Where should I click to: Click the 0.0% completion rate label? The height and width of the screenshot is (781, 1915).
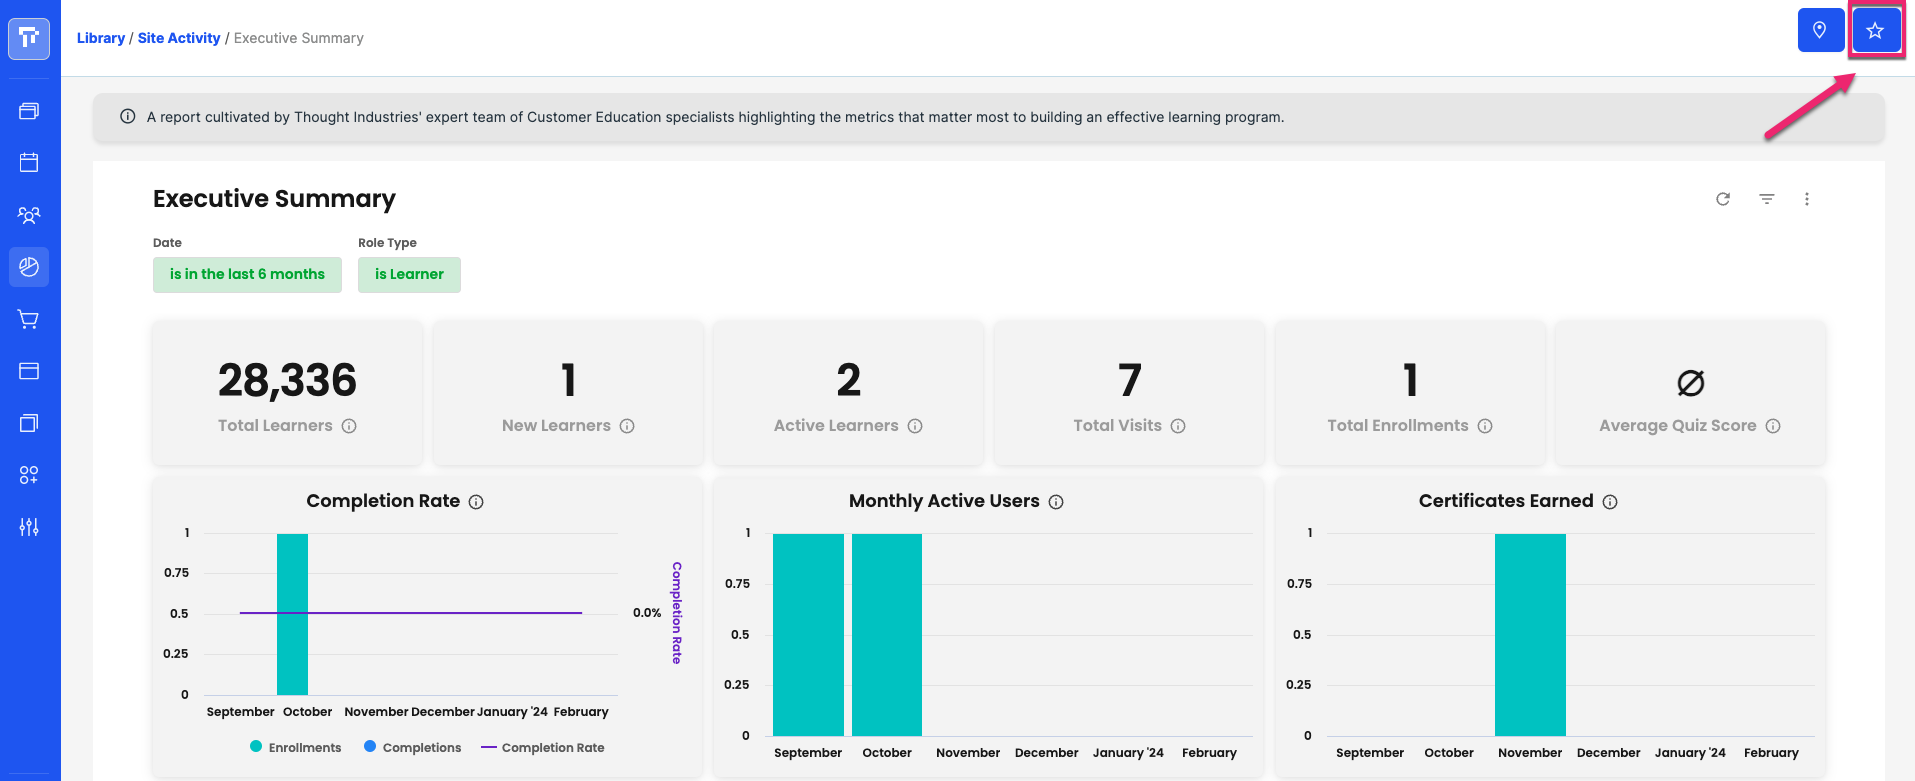(x=647, y=613)
